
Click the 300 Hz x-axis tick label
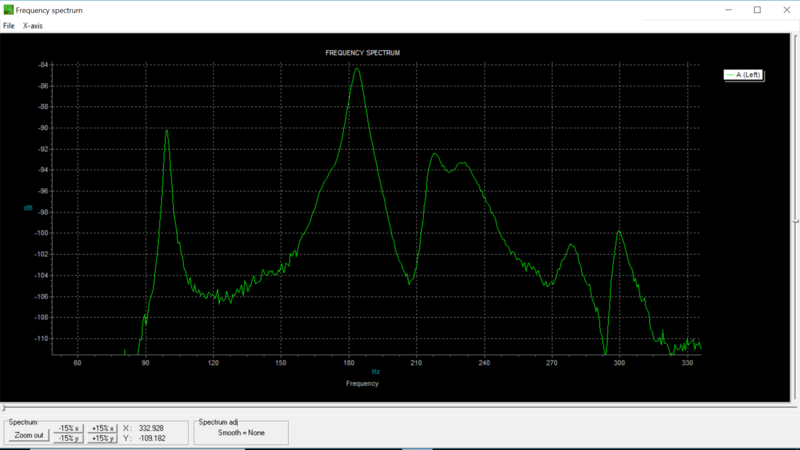point(619,363)
